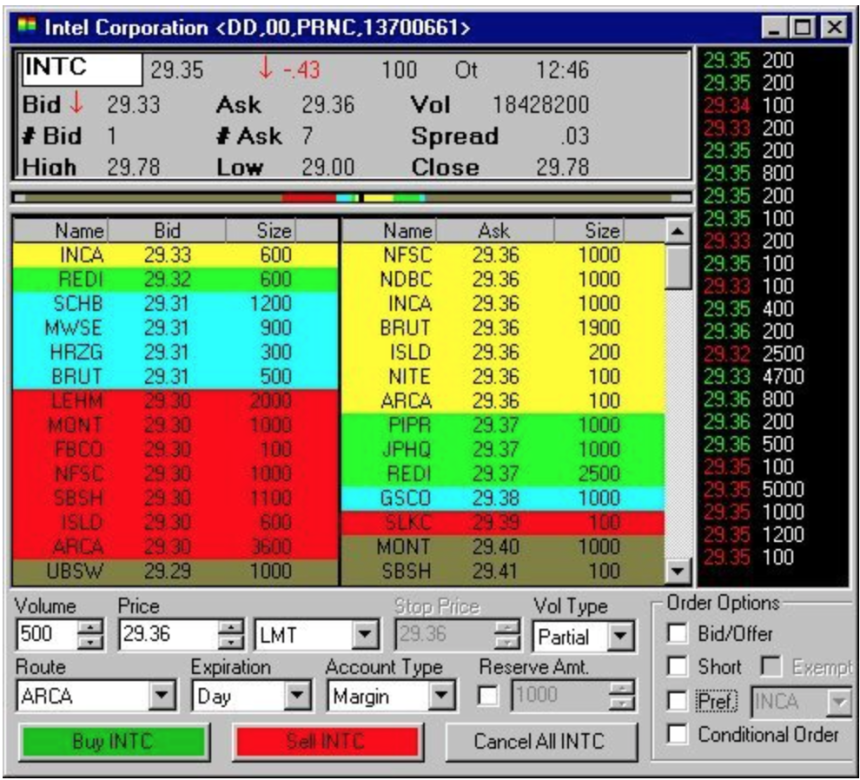Select the INCA bid row at 29.33

[160, 255]
